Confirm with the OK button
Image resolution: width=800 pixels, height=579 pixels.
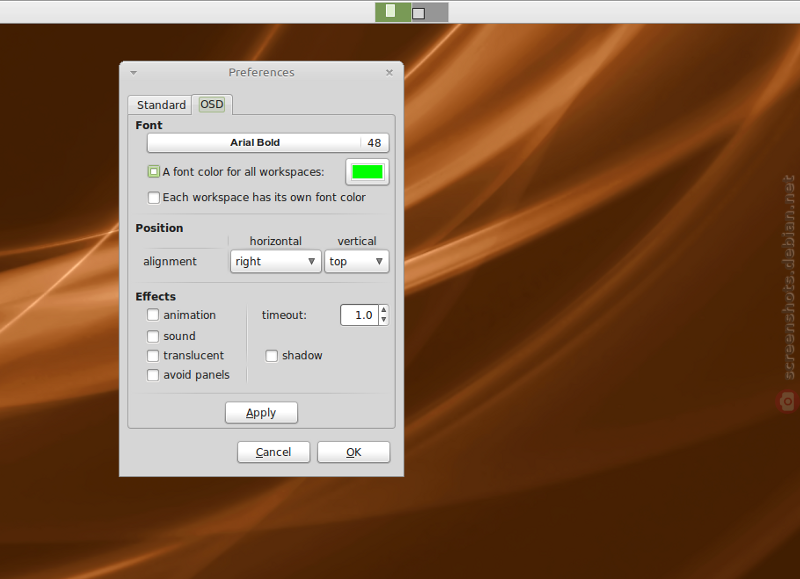(354, 452)
